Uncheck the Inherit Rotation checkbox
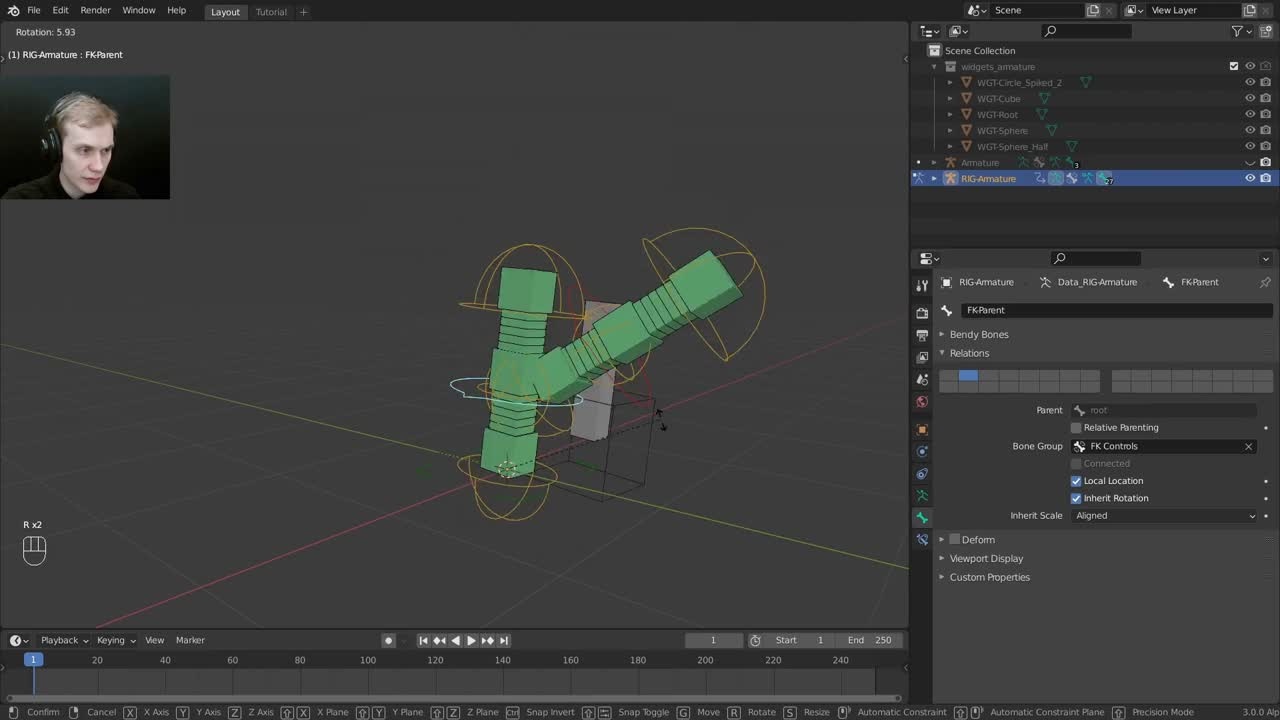1280x720 pixels. click(x=1076, y=498)
